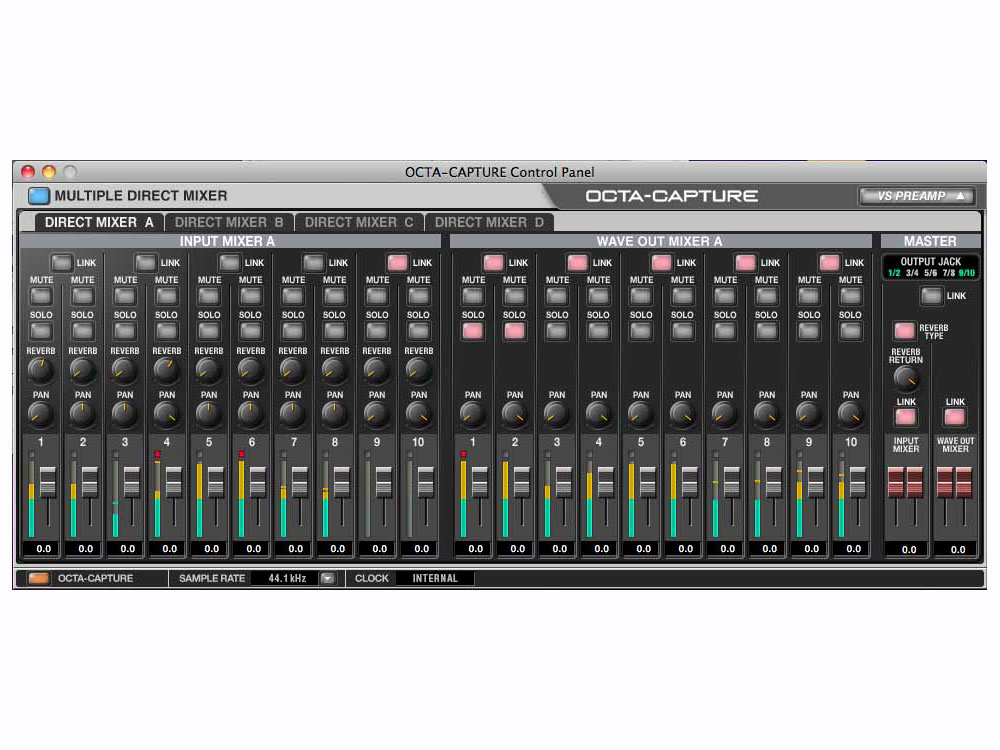
Task: Mute wave out channel 3
Action: (557, 296)
